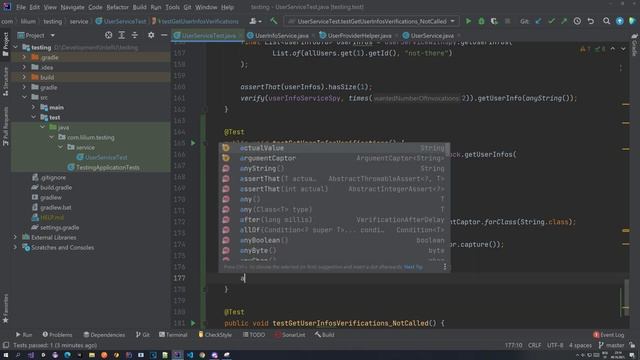Click the Select Opened File target icon
The height and width of the screenshot is (360, 640).
[108, 36]
